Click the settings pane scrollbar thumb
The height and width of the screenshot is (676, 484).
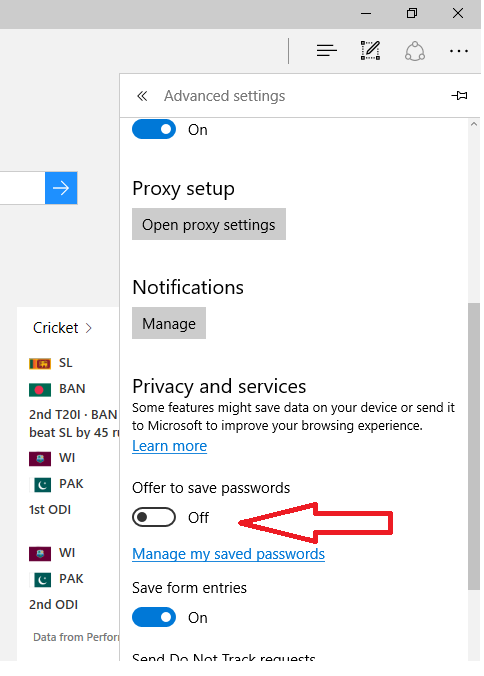(x=474, y=446)
